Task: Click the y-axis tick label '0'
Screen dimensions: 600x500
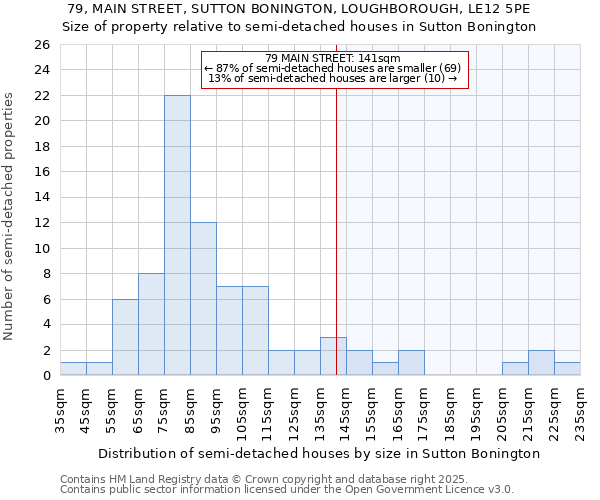Action: 47,375
